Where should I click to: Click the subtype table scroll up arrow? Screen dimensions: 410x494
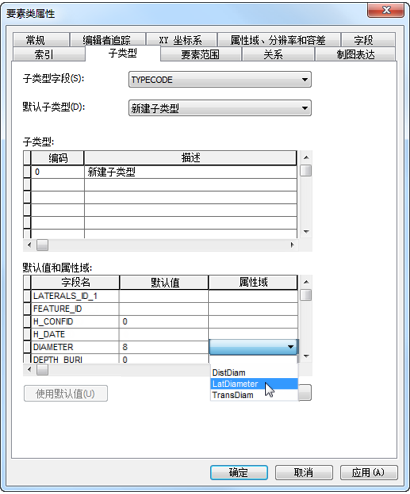pyautogui.click(x=306, y=157)
